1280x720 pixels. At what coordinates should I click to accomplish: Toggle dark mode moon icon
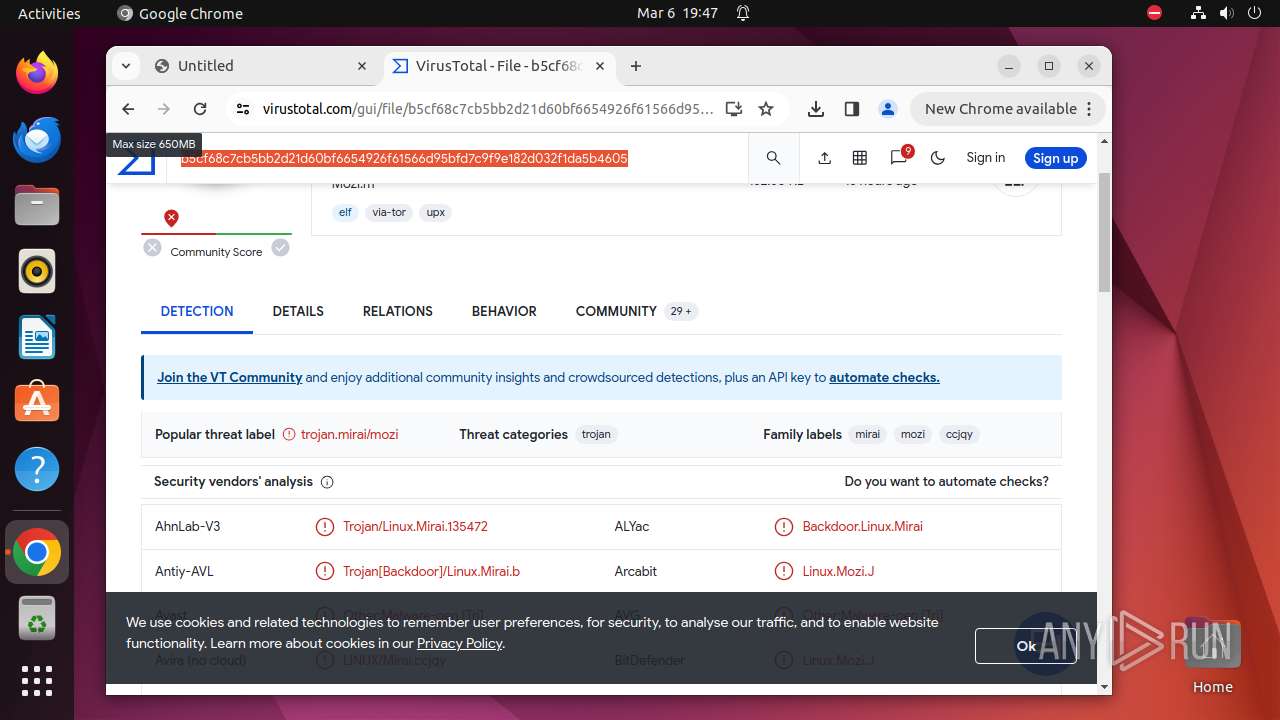click(x=937, y=158)
